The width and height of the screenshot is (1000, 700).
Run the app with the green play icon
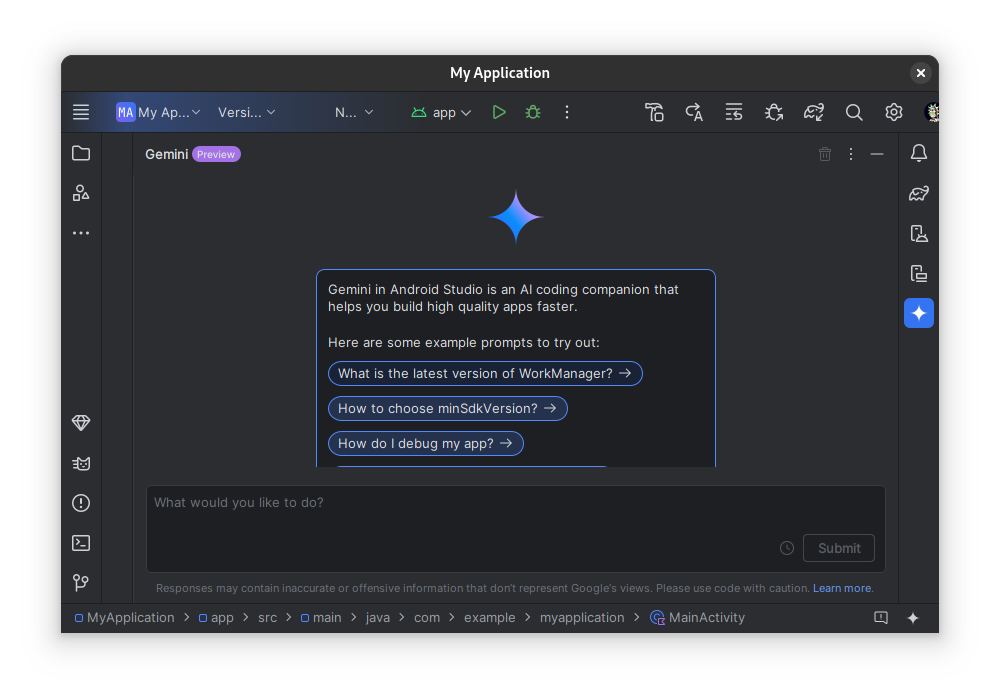pyautogui.click(x=499, y=112)
